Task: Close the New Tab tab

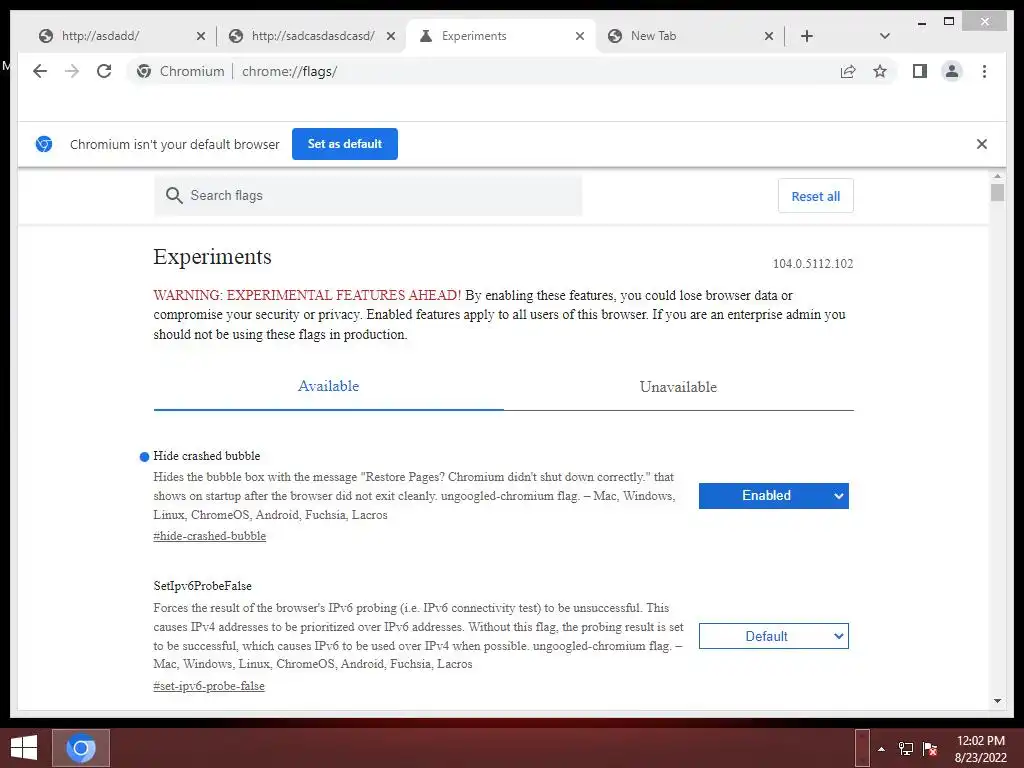Action: (x=769, y=36)
